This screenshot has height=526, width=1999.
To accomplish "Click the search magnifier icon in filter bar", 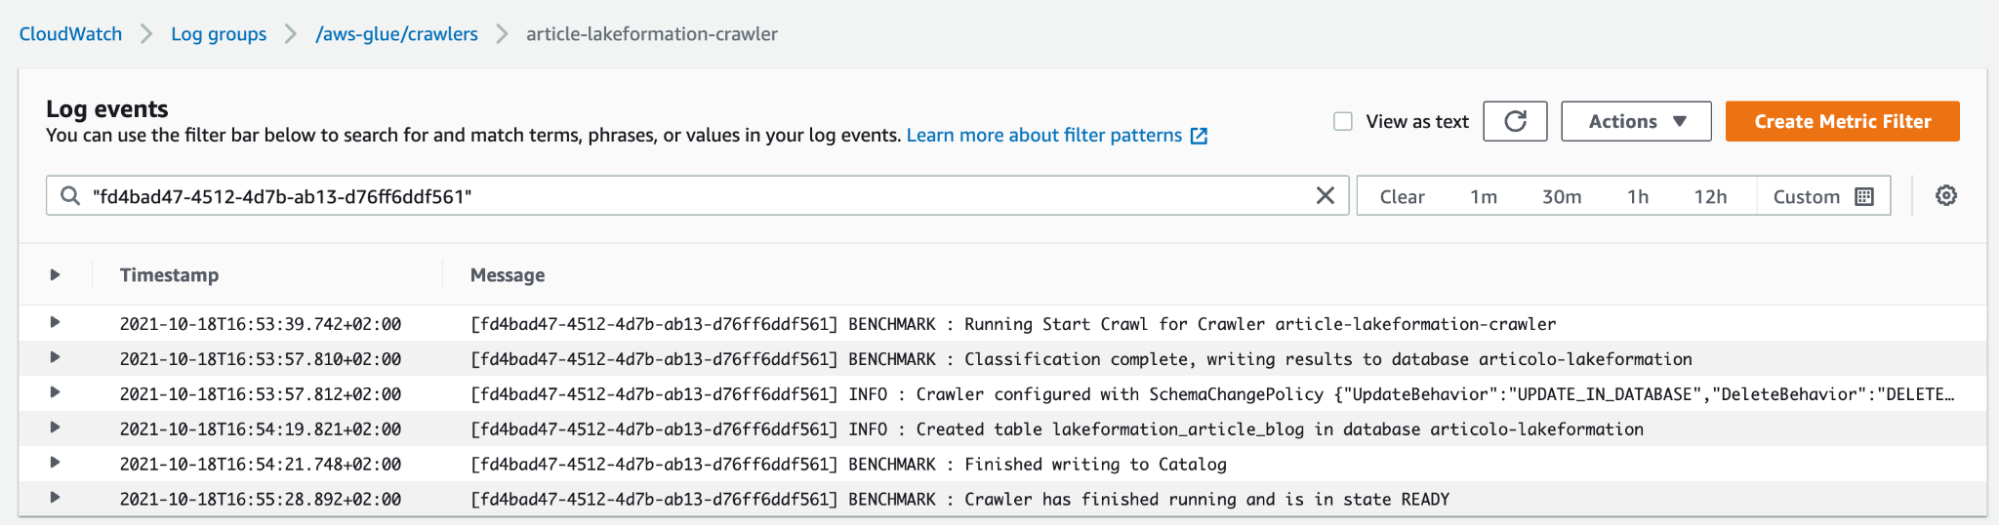I will (70, 196).
